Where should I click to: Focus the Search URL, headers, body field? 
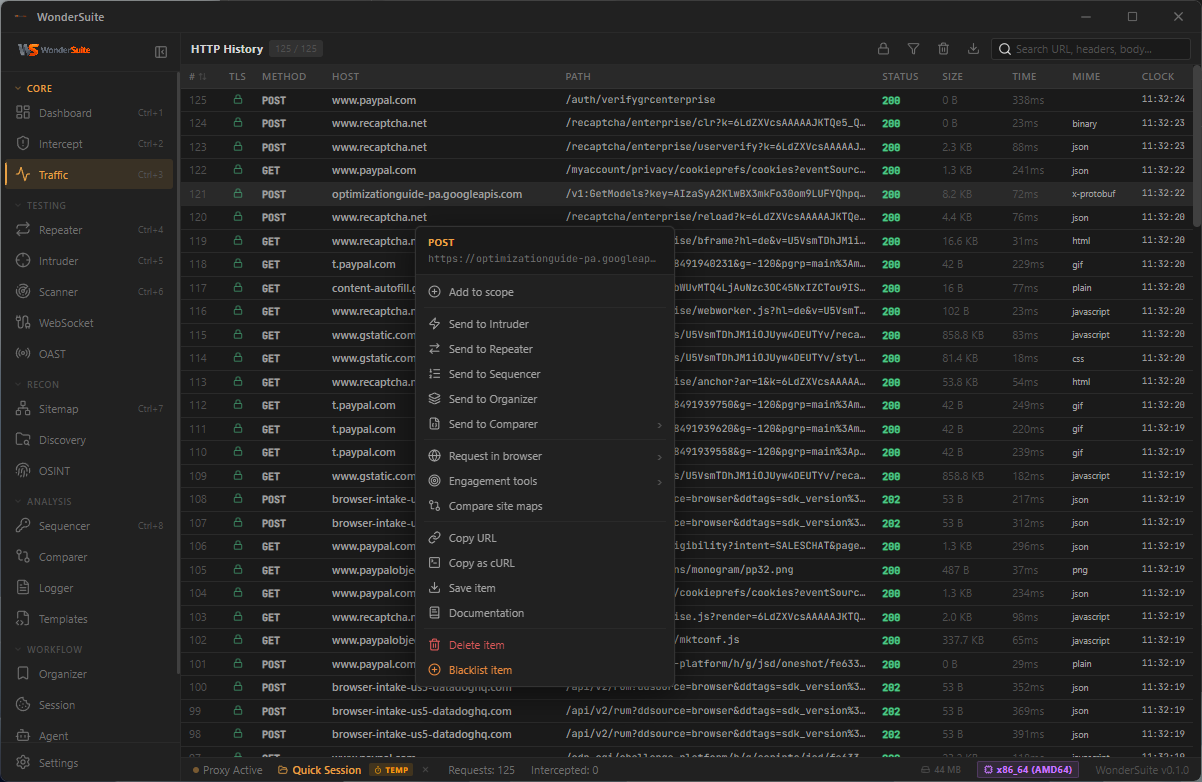[1091, 49]
